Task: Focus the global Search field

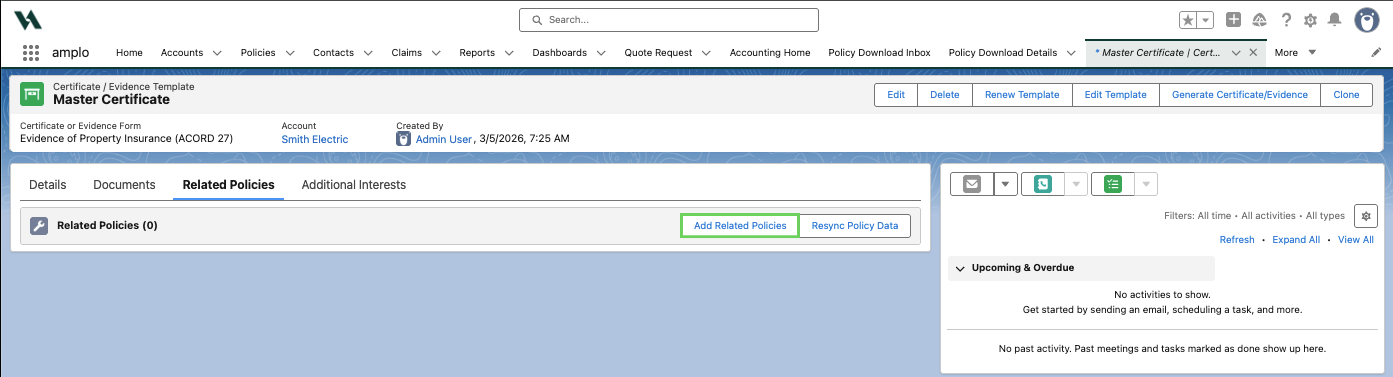Action: tap(669, 20)
